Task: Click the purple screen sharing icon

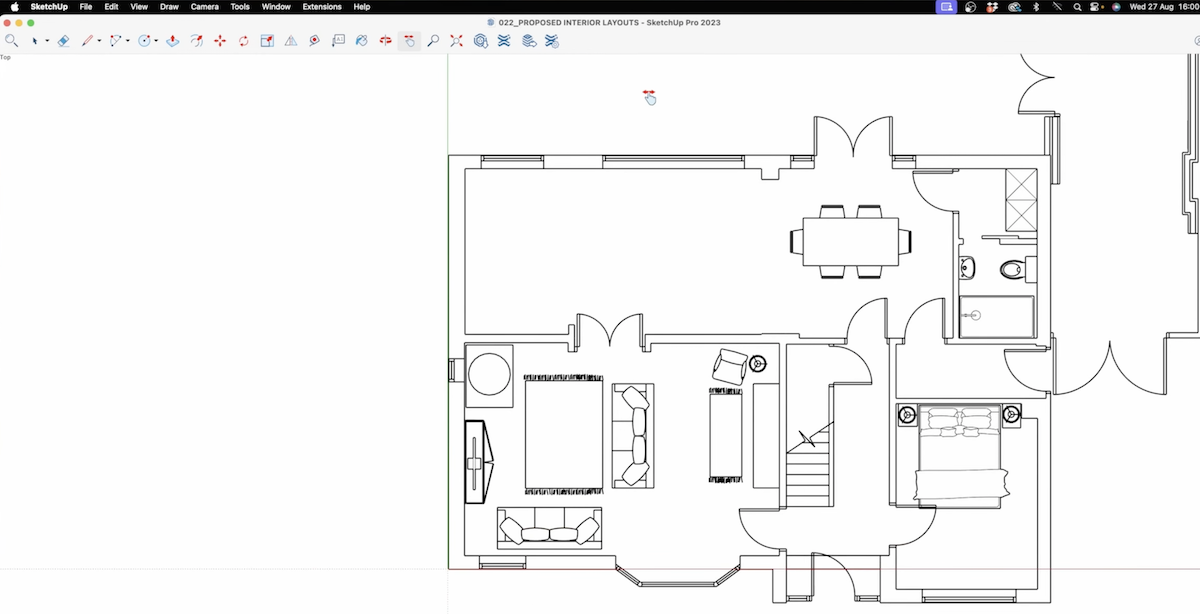Action: 946,7
